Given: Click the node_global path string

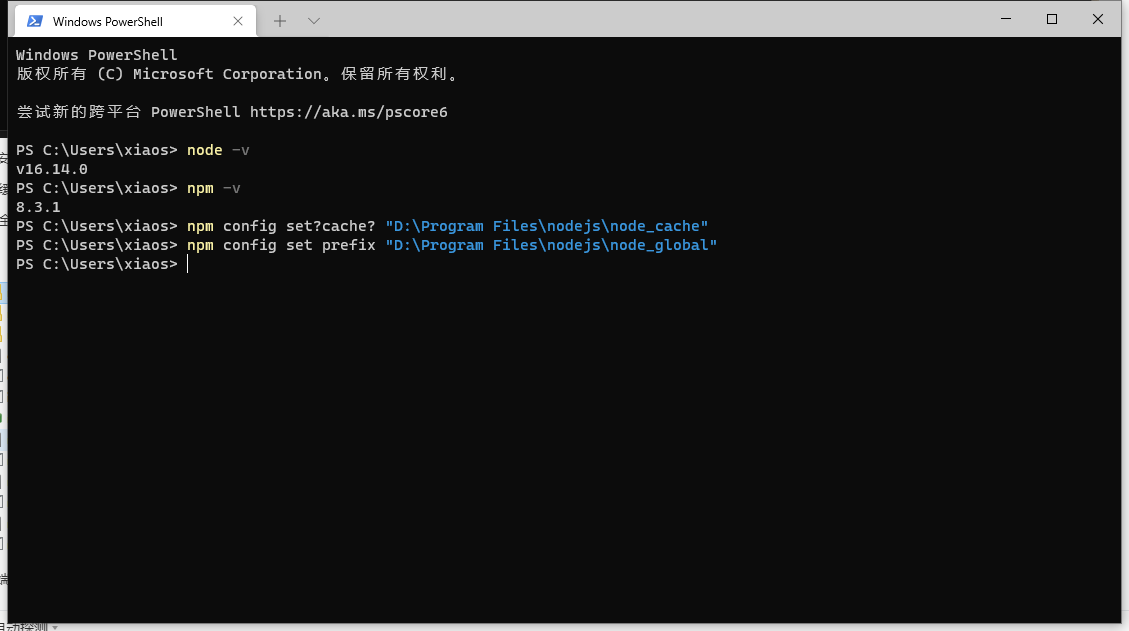Looking at the screenshot, I should pyautogui.click(x=551, y=245).
